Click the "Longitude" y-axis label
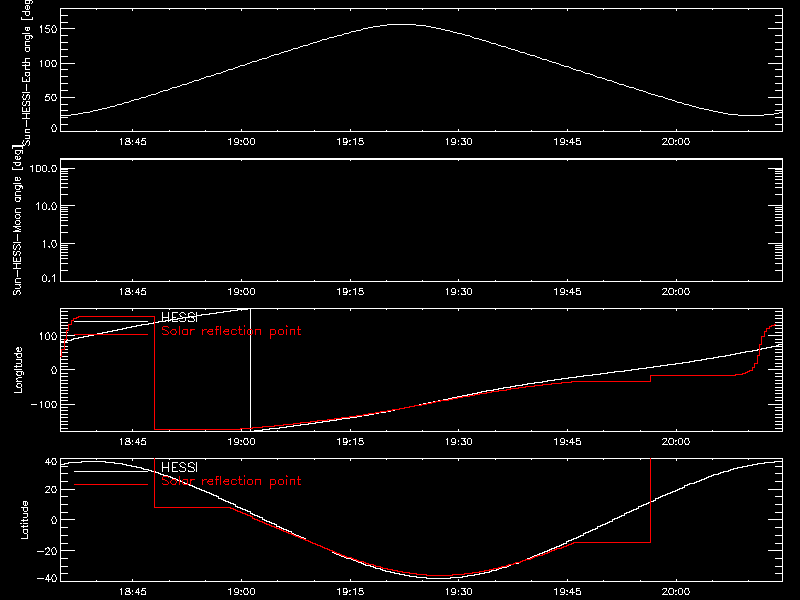 [x=18, y=370]
